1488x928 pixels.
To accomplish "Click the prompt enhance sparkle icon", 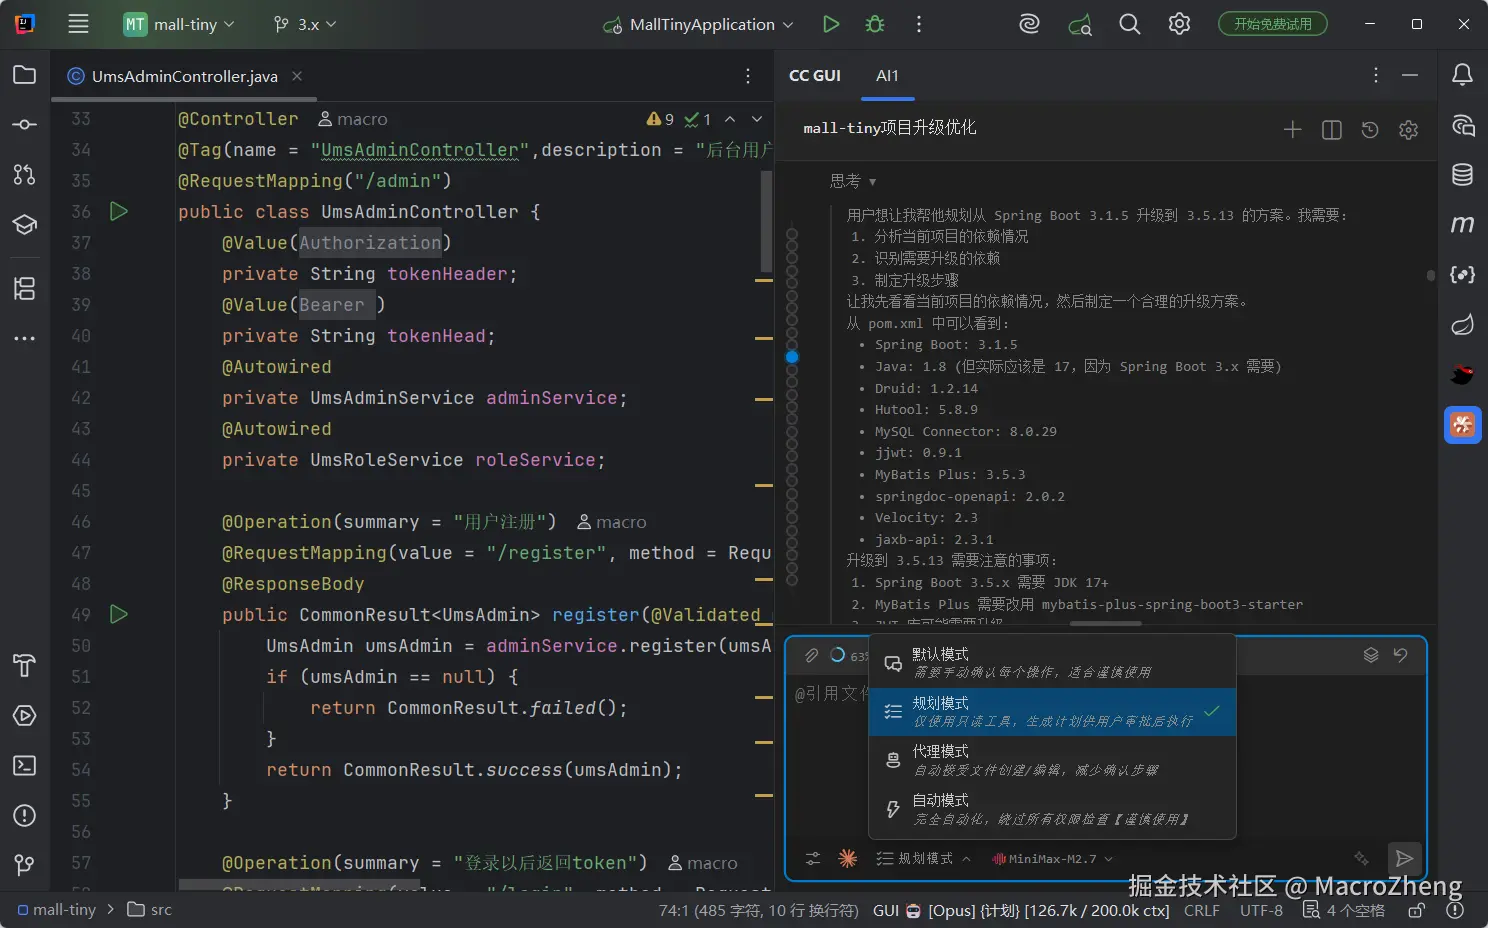I will click(1361, 858).
